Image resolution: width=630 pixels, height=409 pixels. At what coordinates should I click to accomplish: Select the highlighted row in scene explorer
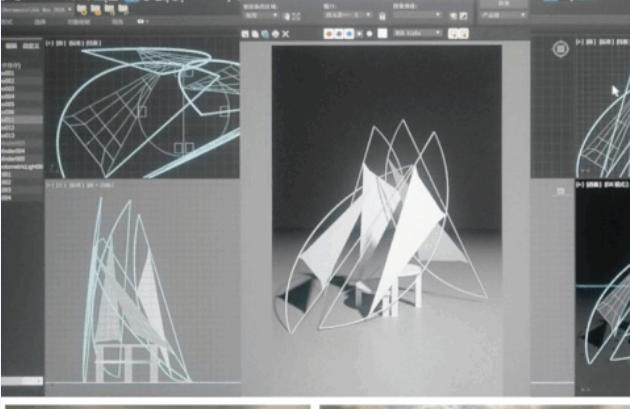click(x=22, y=120)
